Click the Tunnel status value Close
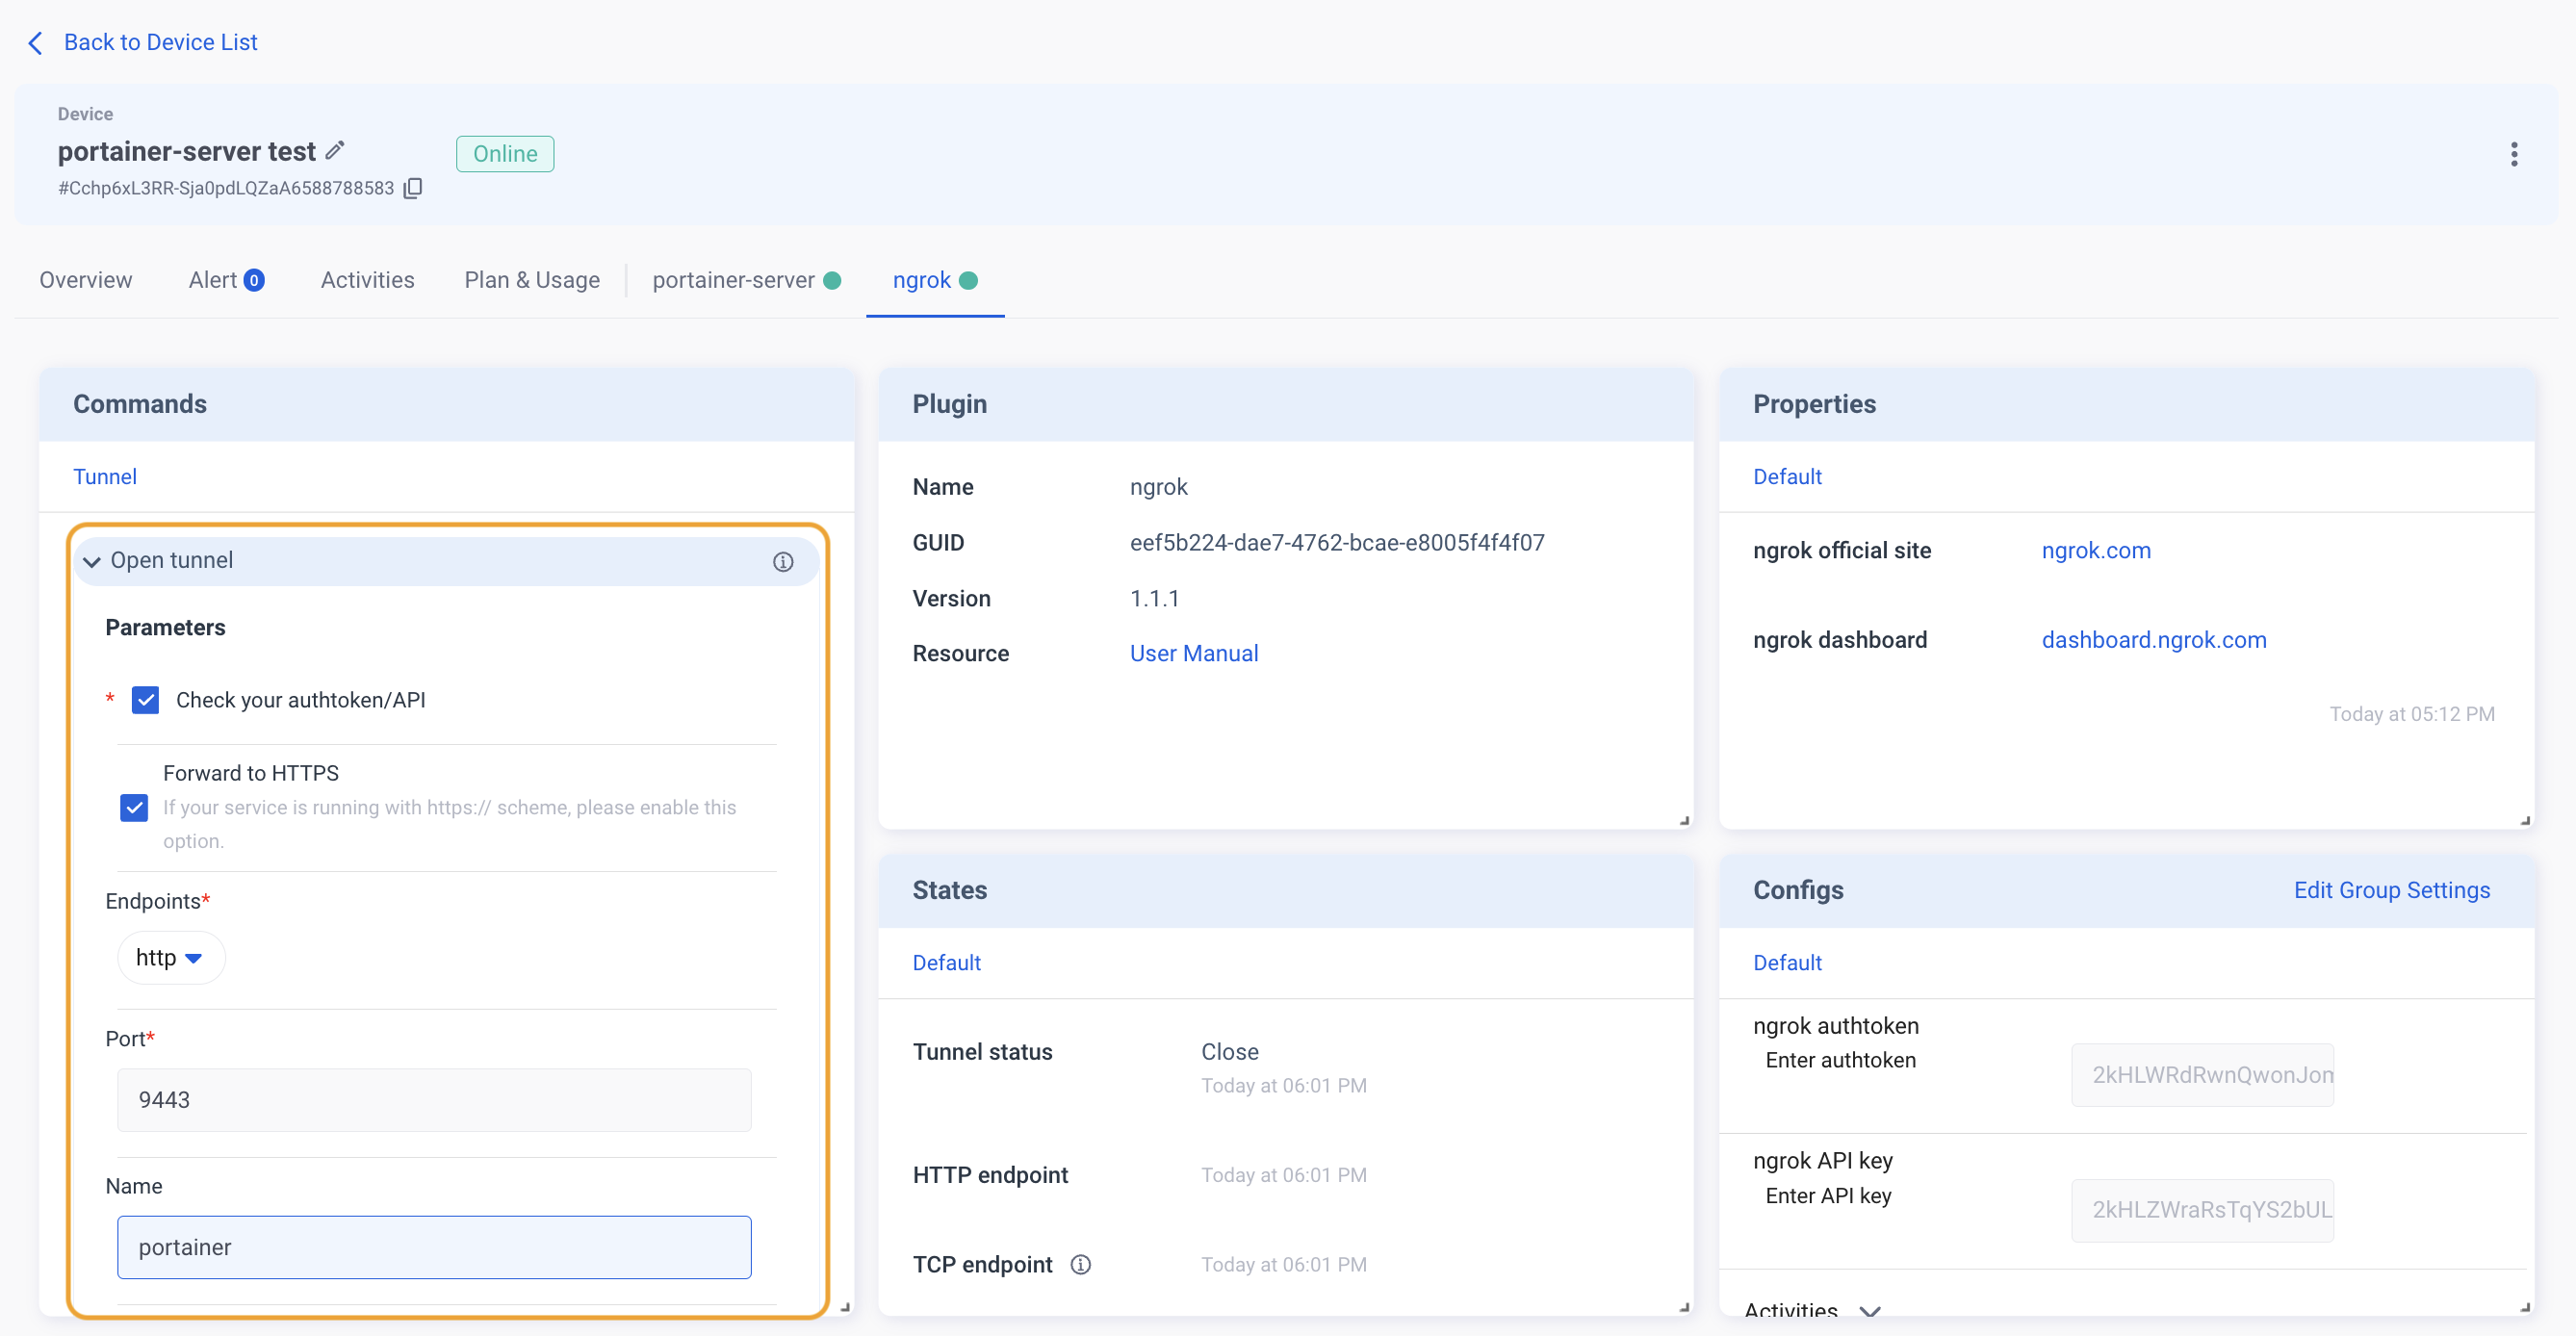Viewport: 2576px width, 1336px height. pyautogui.click(x=1229, y=1052)
